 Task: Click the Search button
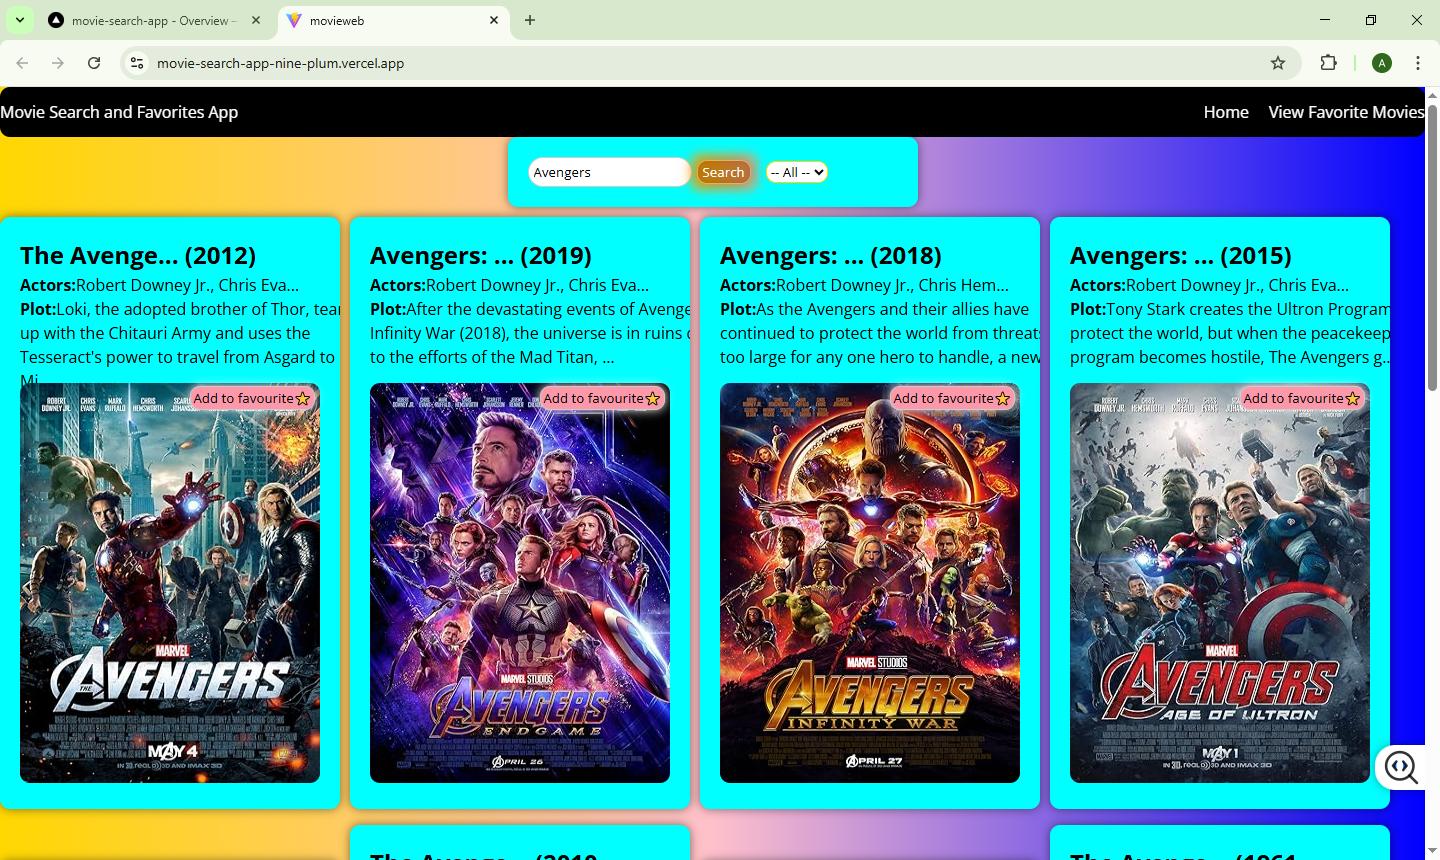click(x=723, y=172)
